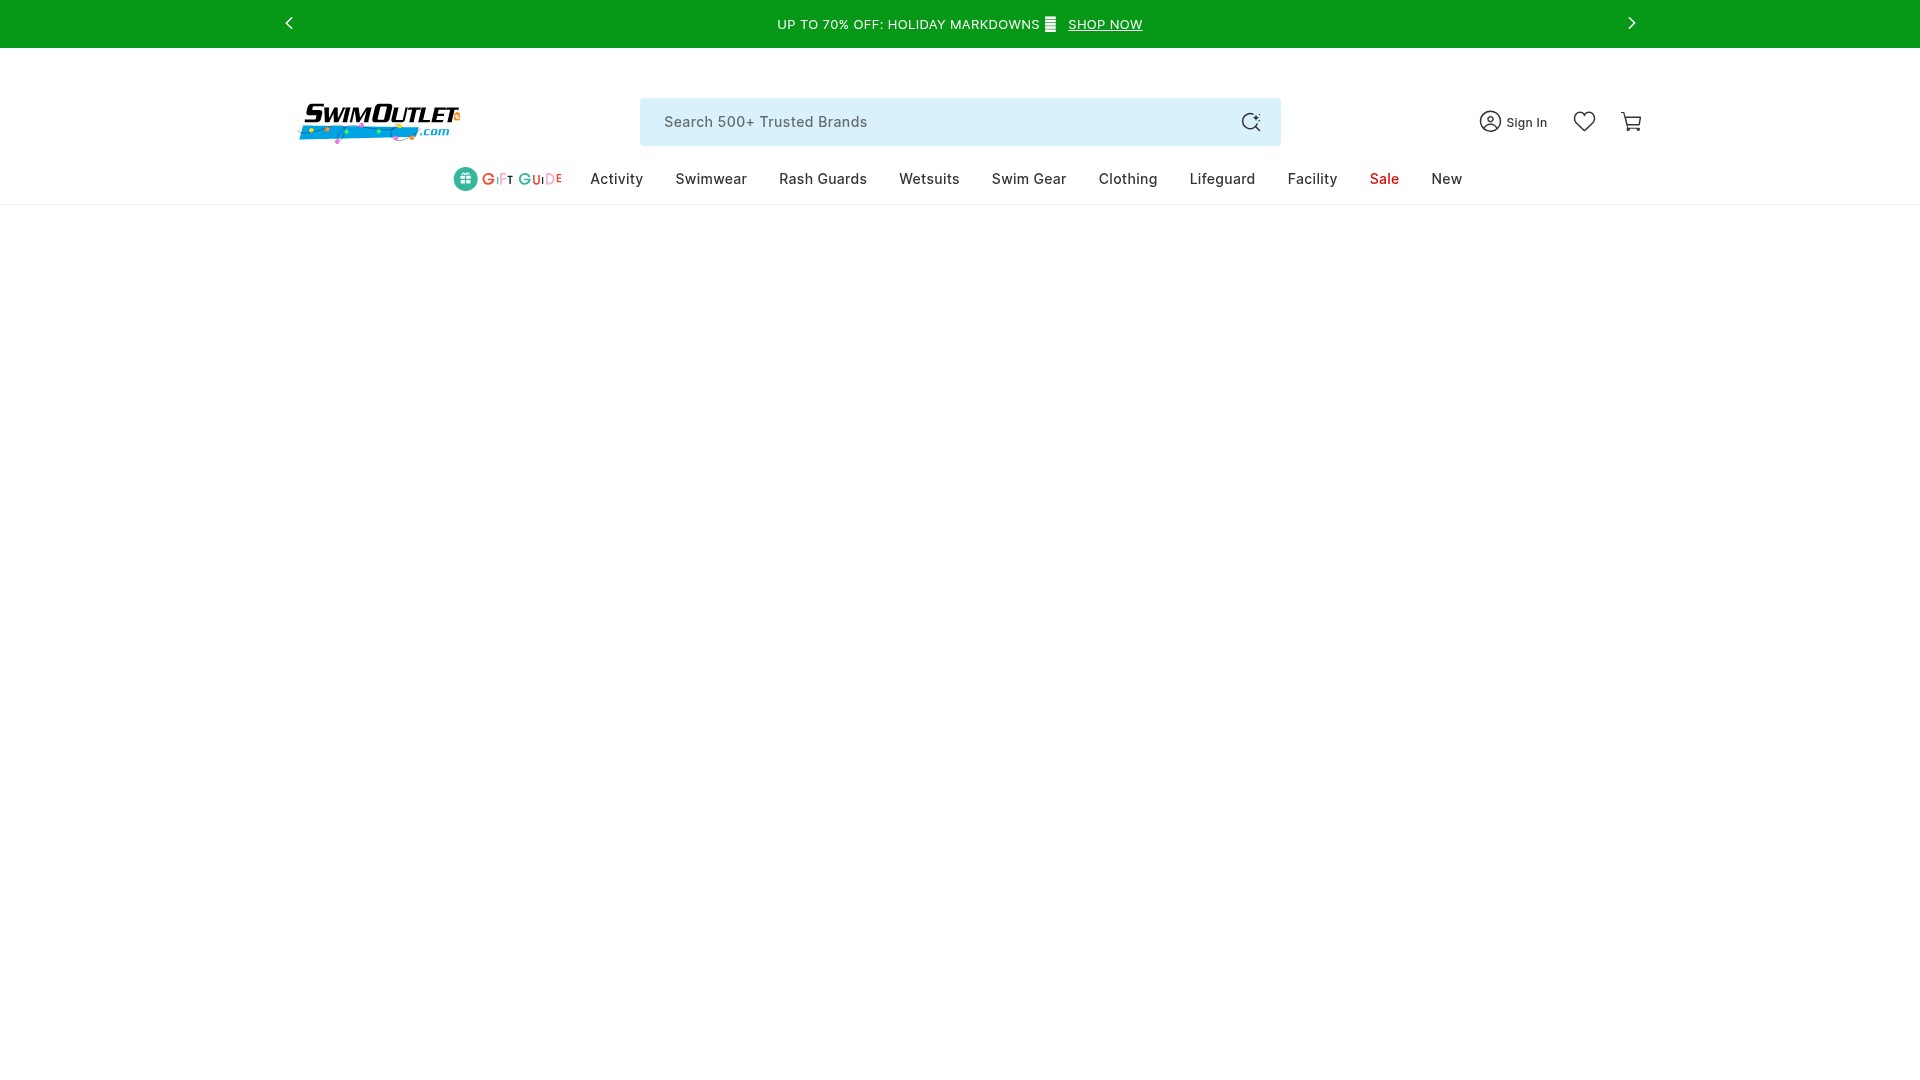Click the previous promo banner arrow
The height and width of the screenshot is (1080, 1920).
(x=289, y=23)
